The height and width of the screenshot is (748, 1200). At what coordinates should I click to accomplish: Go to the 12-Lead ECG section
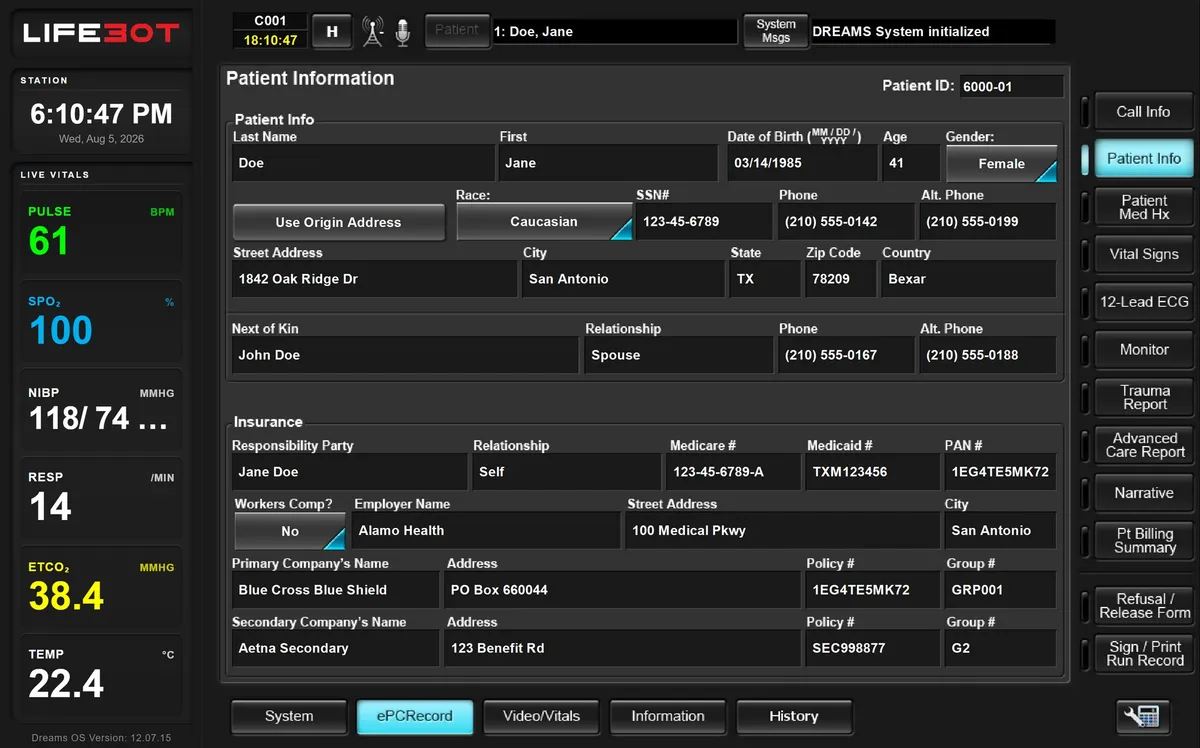pyautogui.click(x=1144, y=302)
